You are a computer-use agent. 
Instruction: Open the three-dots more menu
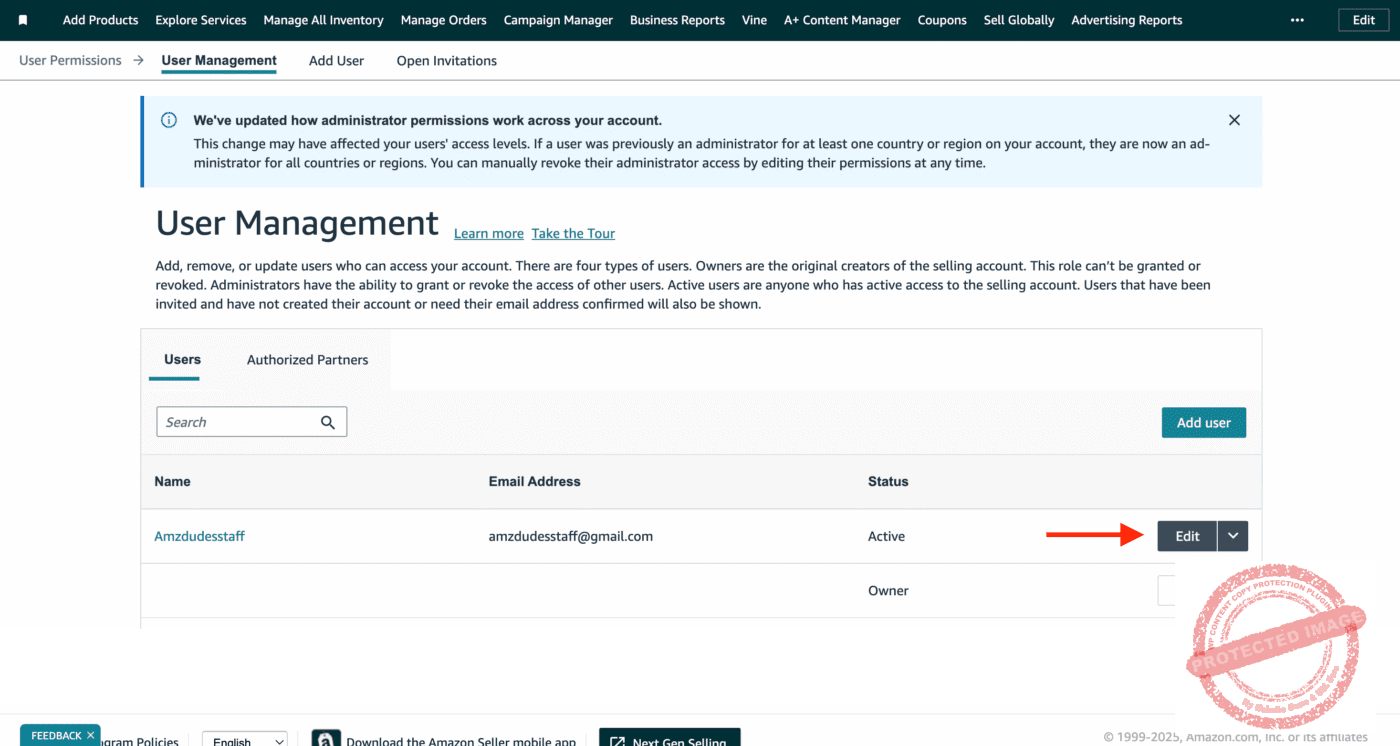1297,20
